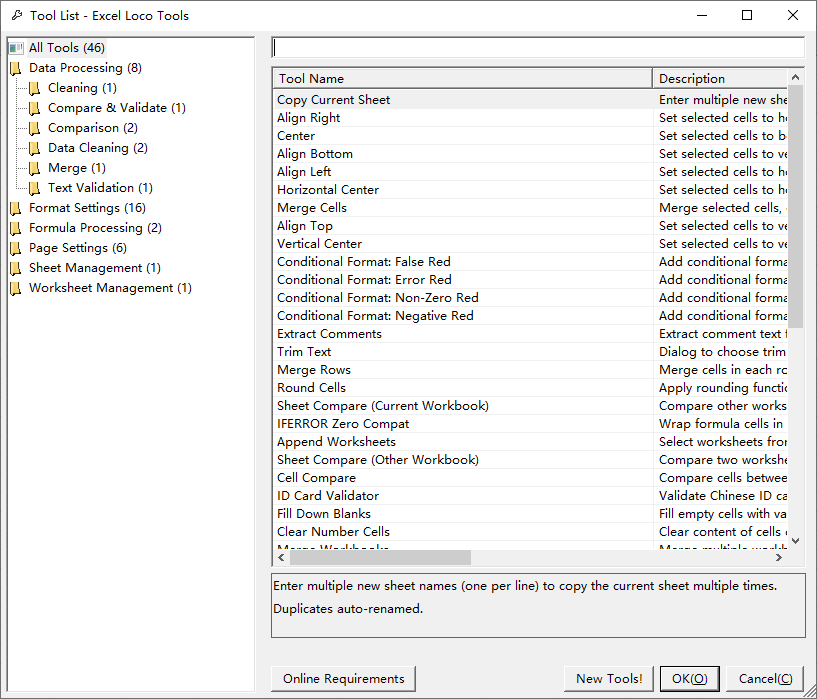
Task: Select the Vertical Center tool row
Action: pyautogui.click(x=530, y=244)
